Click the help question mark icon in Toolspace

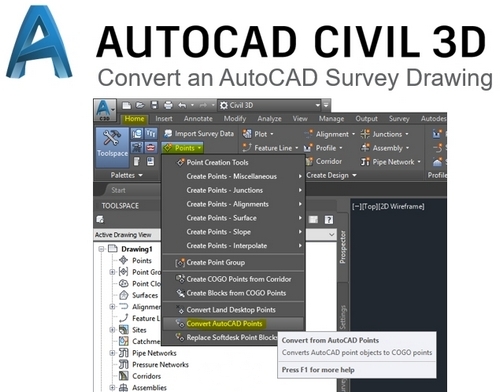click(x=329, y=220)
